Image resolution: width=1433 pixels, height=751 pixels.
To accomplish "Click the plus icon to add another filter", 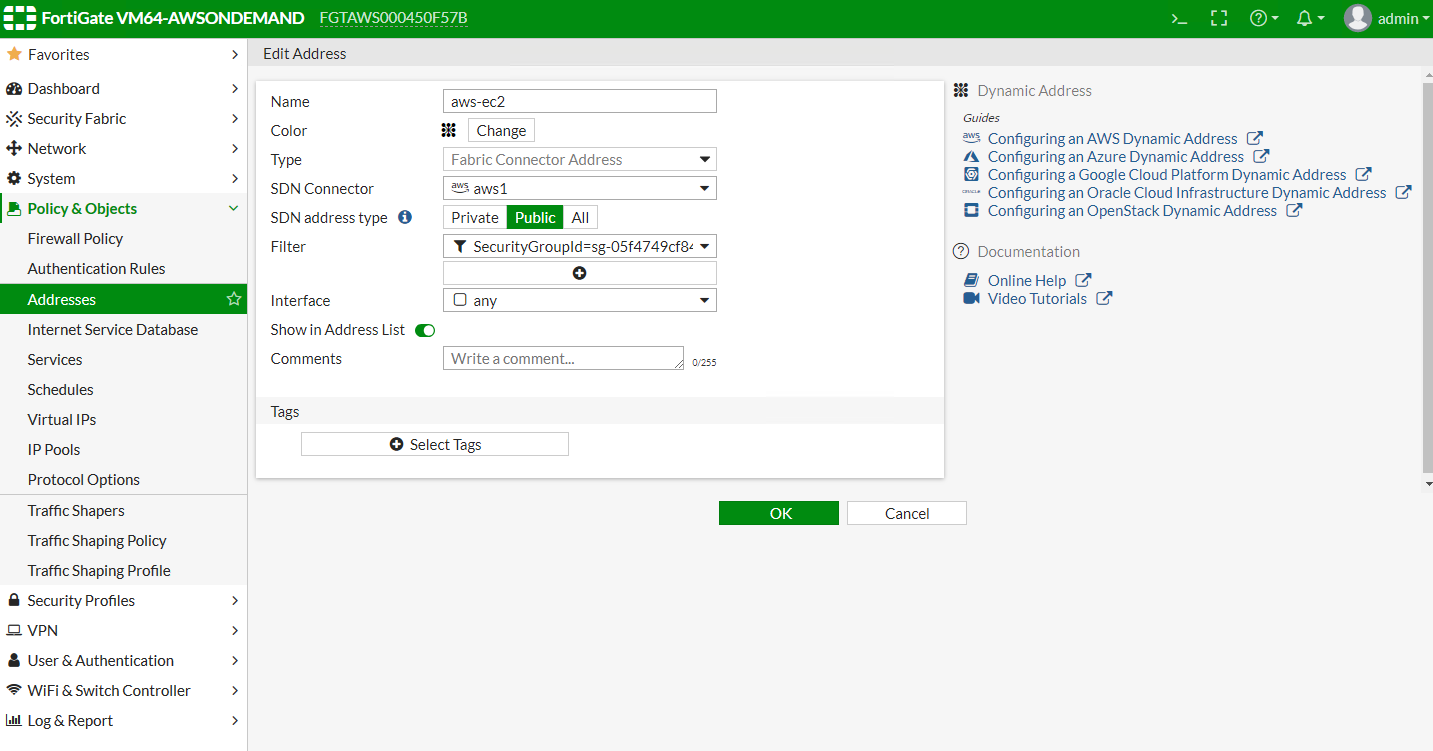I will pyautogui.click(x=579, y=272).
